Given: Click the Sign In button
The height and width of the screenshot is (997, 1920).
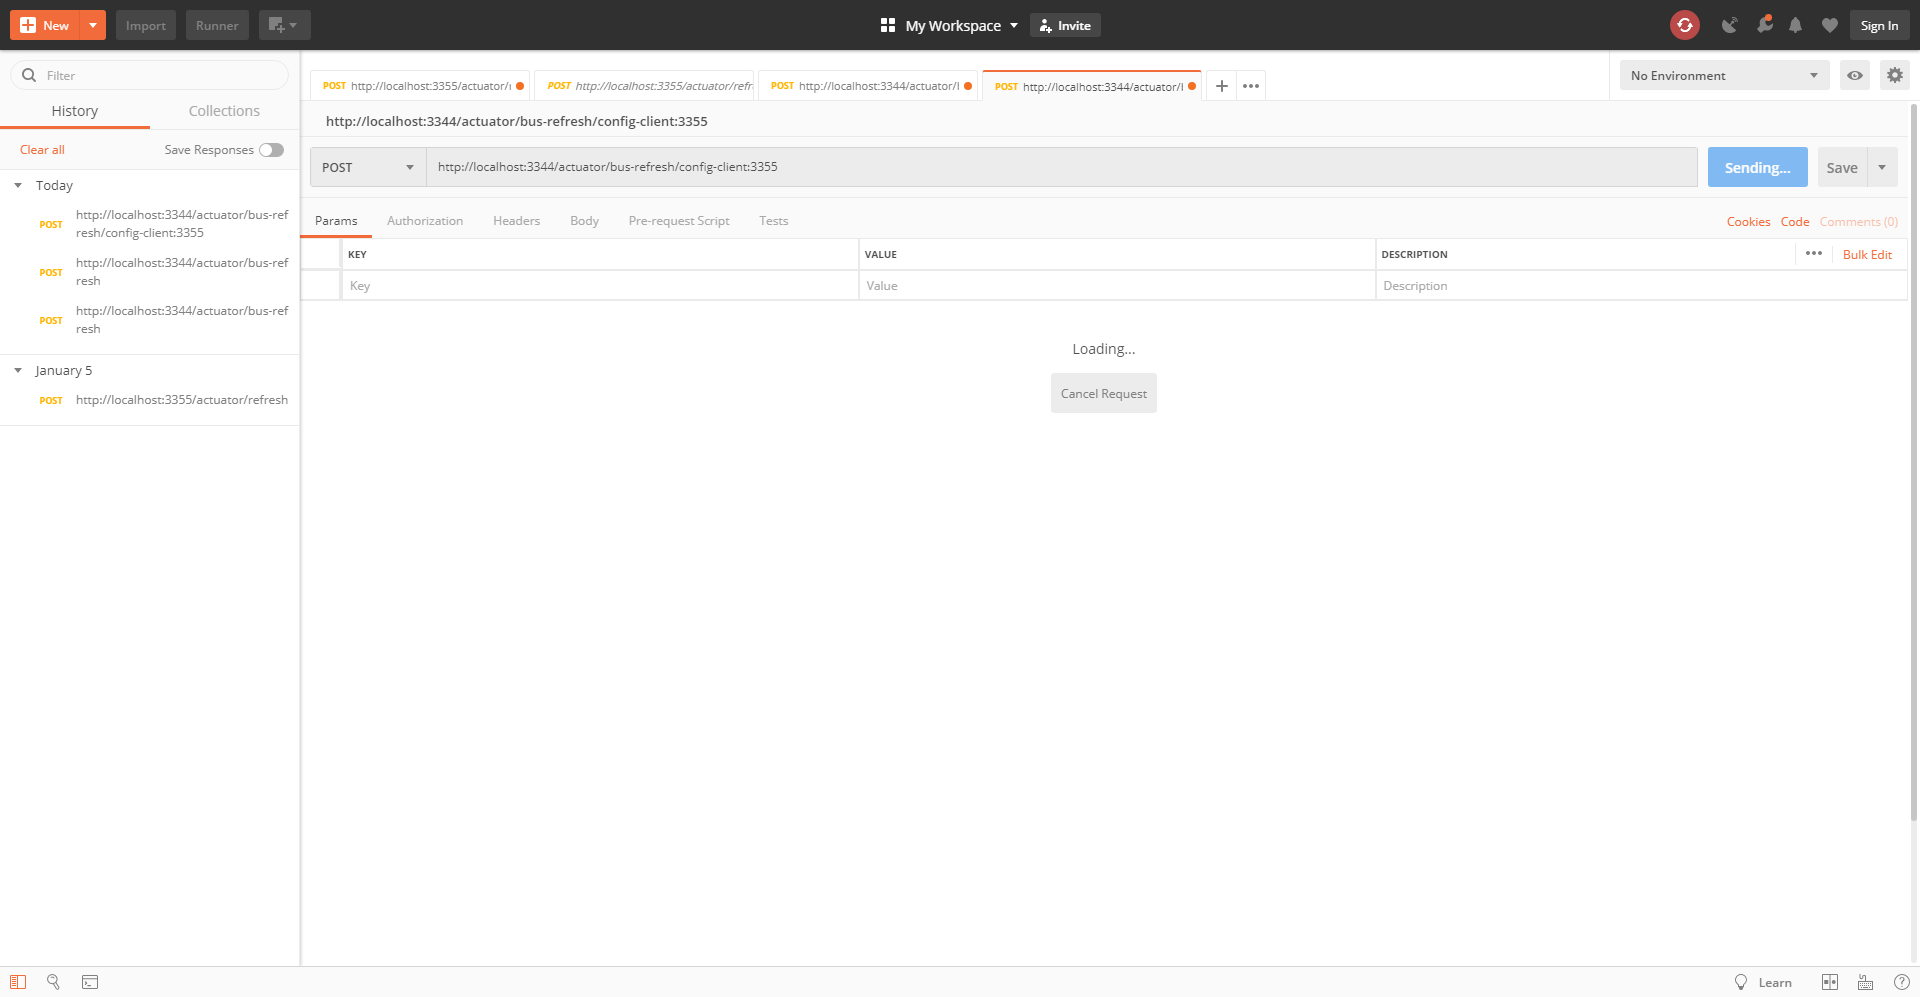Looking at the screenshot, I should pos(1879,25).
